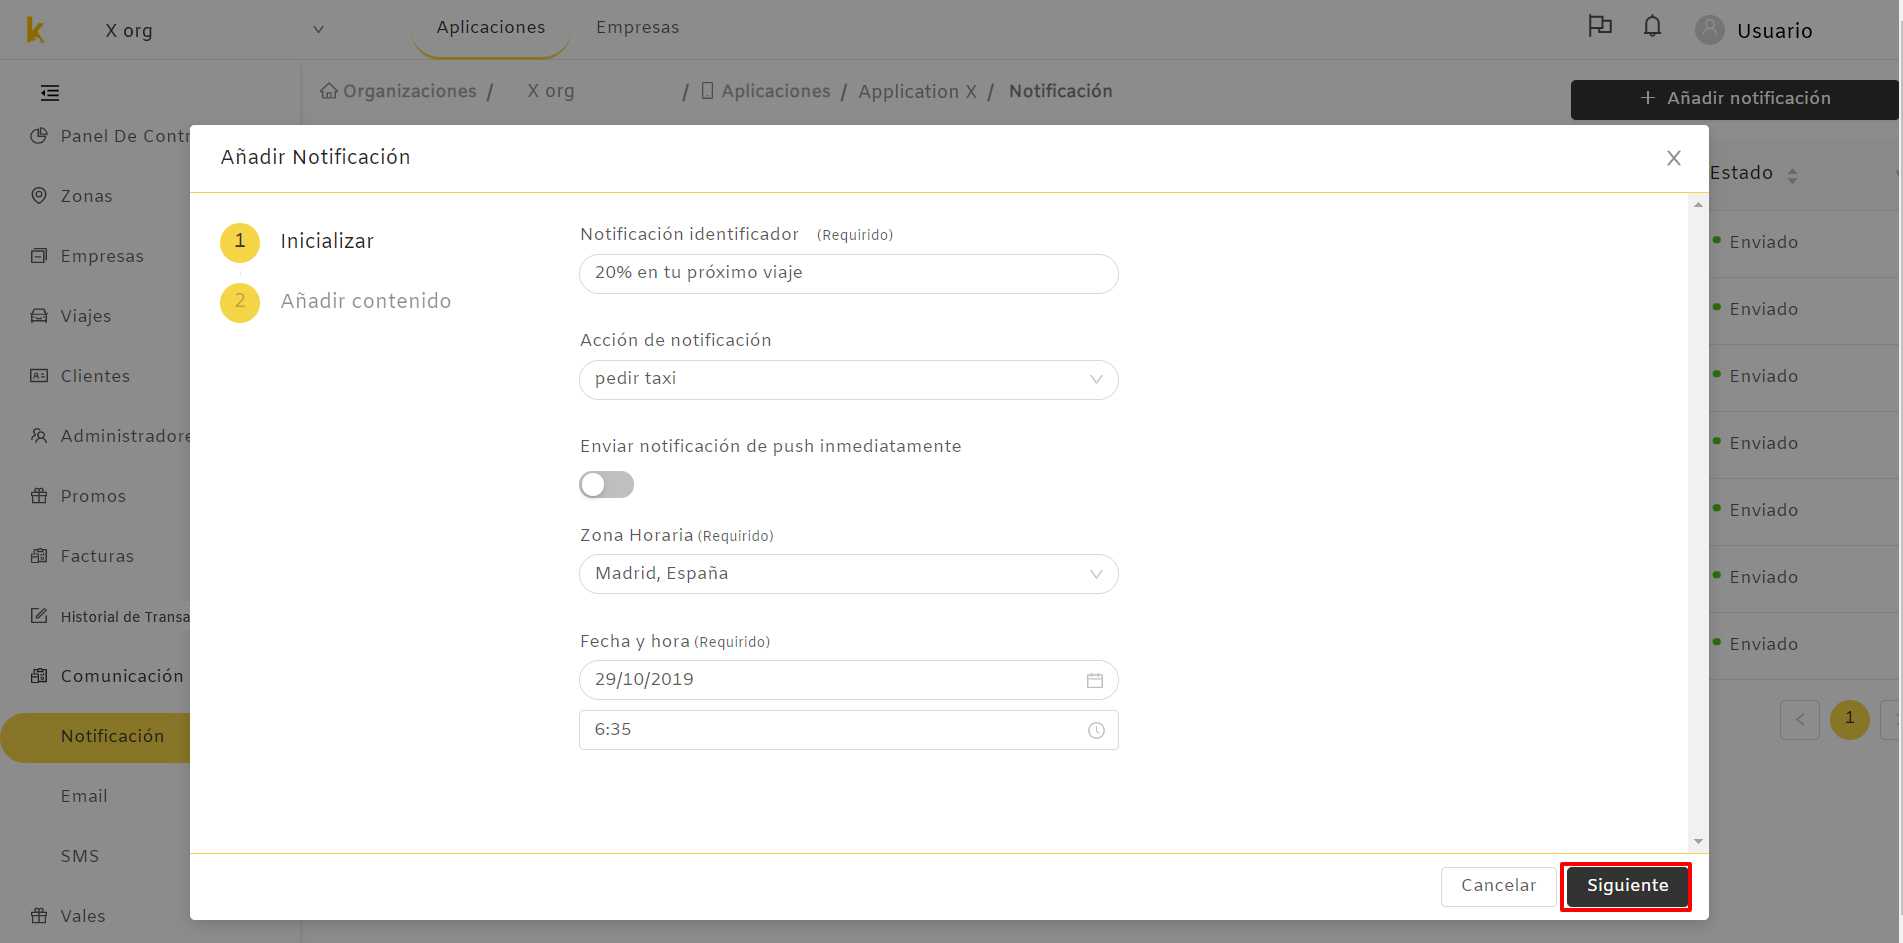The width and height of the screenshot is (1903, 943).
Task: Collapse the sidebar menu icon
Action: coord(50,93)
